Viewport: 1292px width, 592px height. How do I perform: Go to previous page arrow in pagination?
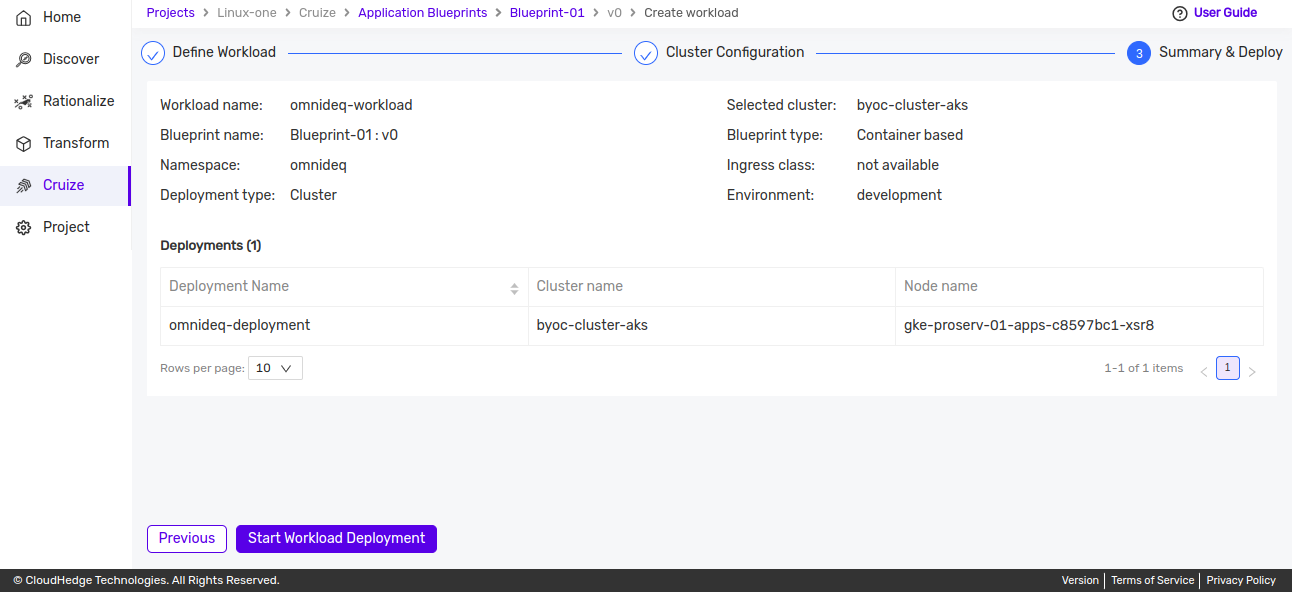click(x=1204, y=371)
